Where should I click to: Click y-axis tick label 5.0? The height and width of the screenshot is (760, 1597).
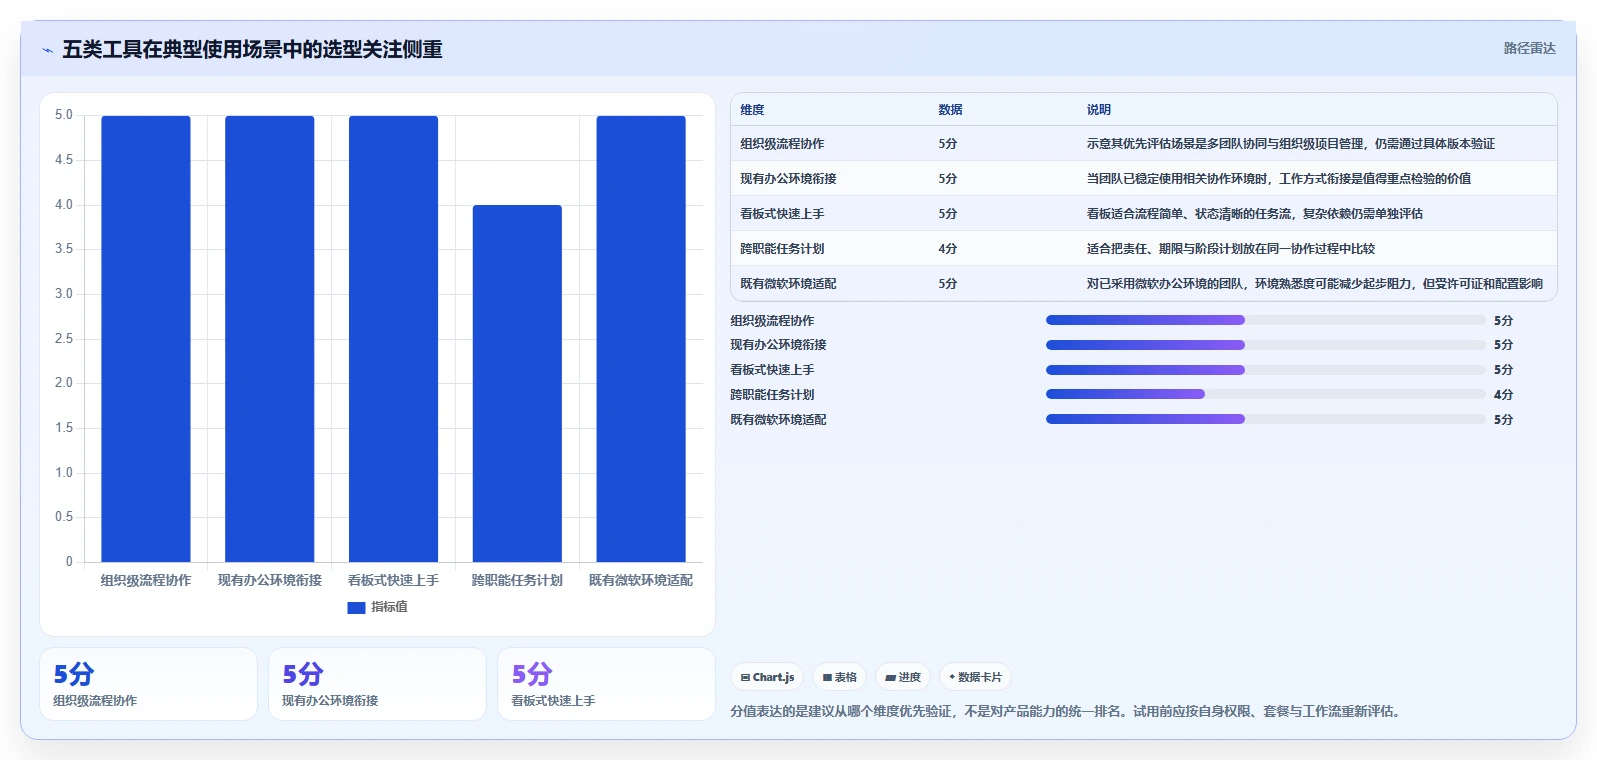[x=64, y=115]
